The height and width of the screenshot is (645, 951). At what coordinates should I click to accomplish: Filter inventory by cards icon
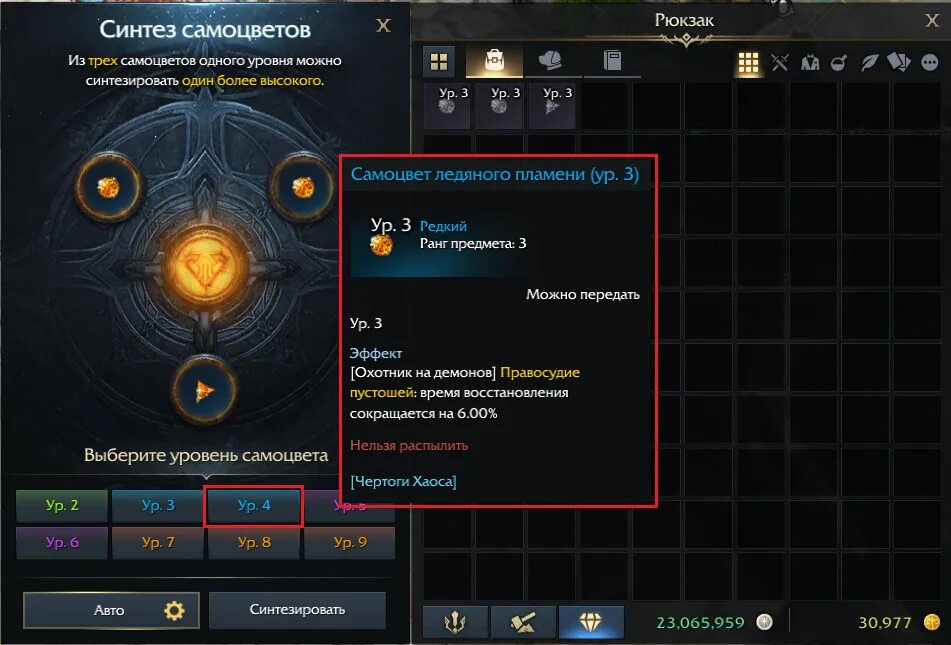coord(899,62)
